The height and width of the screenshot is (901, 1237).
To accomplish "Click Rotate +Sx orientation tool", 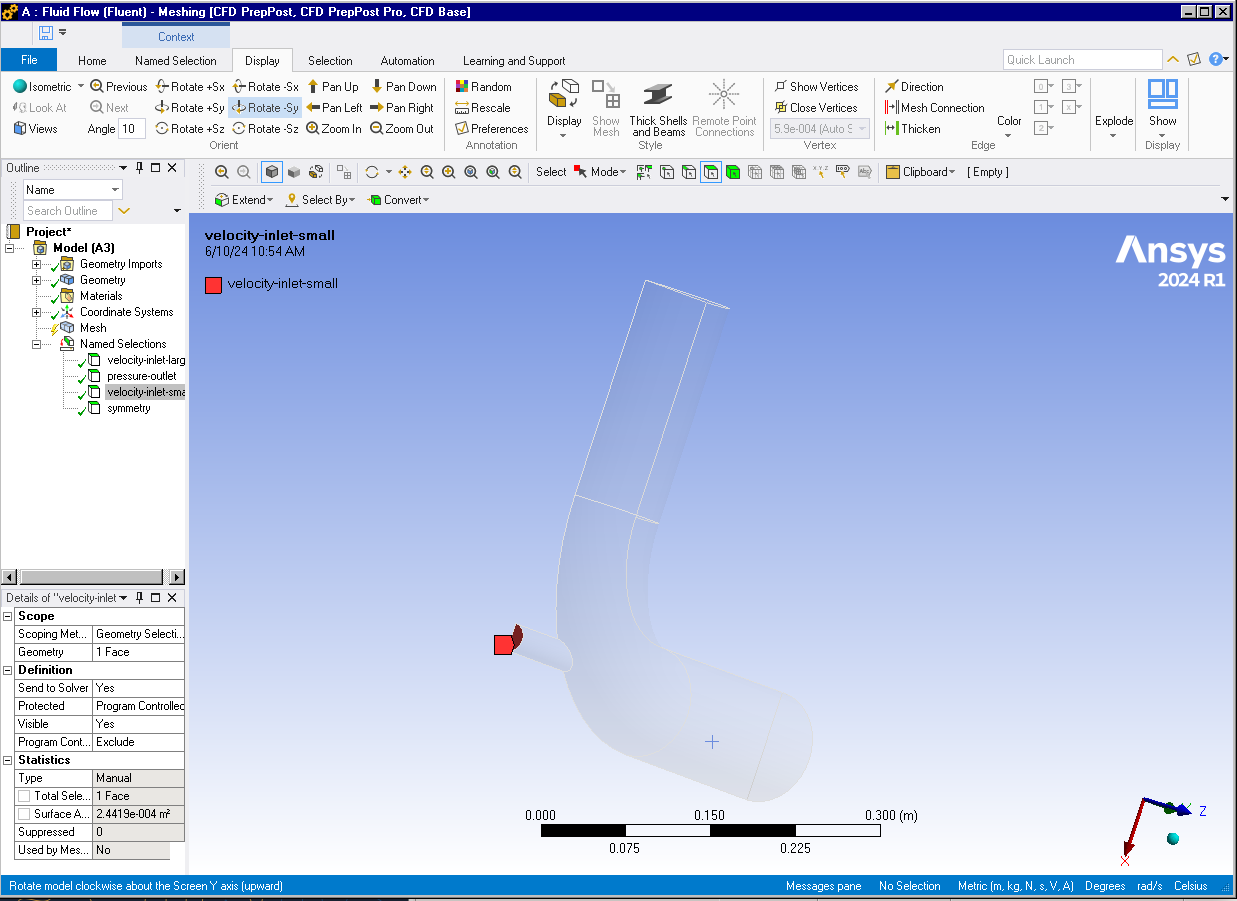I will [162, 87].
